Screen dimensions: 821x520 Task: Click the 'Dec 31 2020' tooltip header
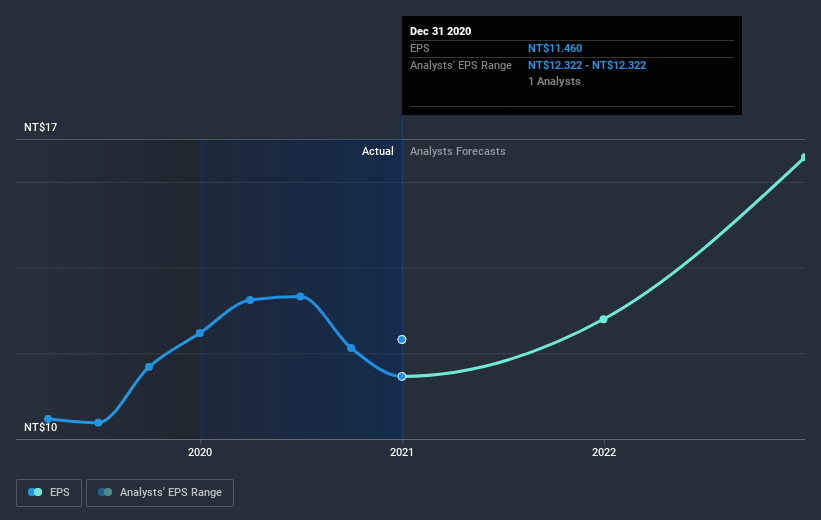click(x=440, y=31)
